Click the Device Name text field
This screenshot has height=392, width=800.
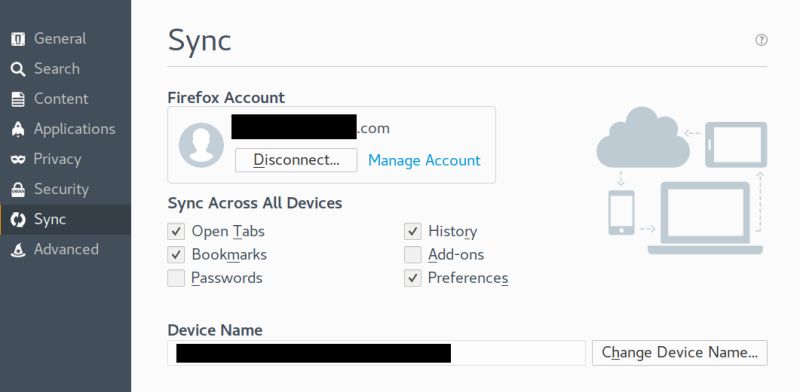click(377, 353)
